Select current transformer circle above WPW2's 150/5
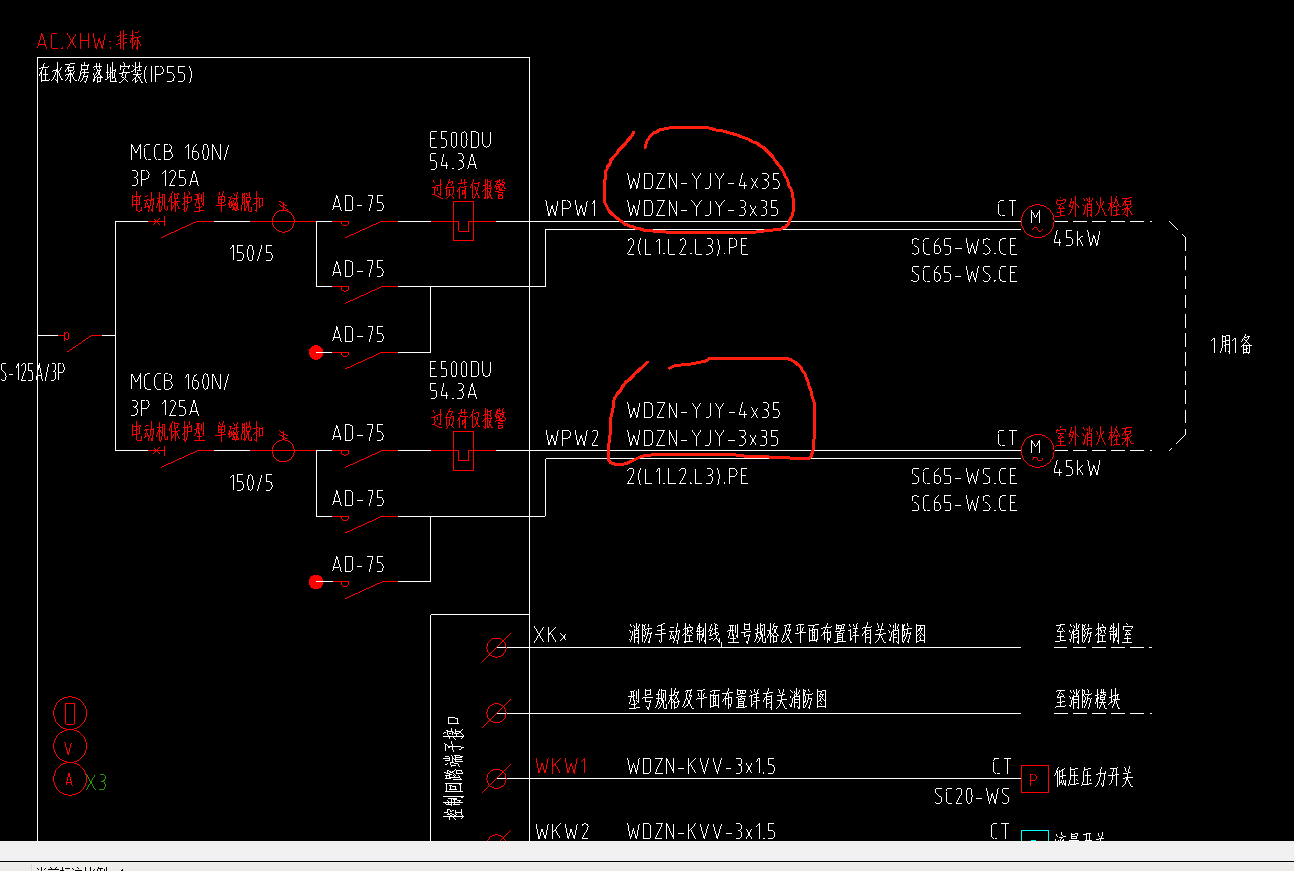 (283, 450)
